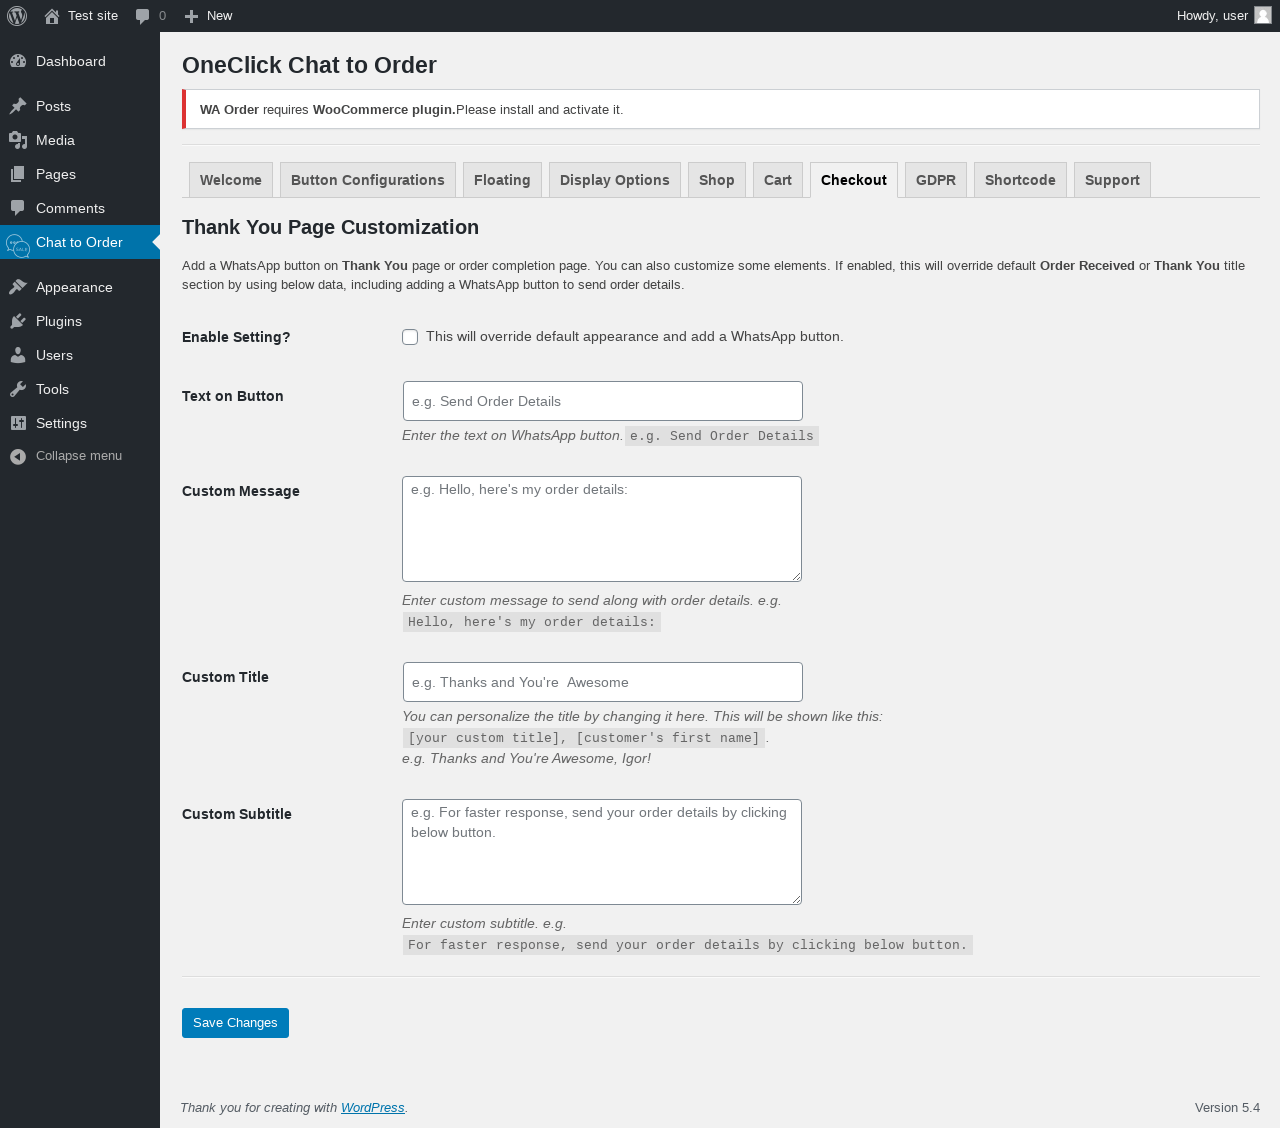1280x1128 pixels.
Task: Click the Enable Setting? label
Action: coord(236,337)
